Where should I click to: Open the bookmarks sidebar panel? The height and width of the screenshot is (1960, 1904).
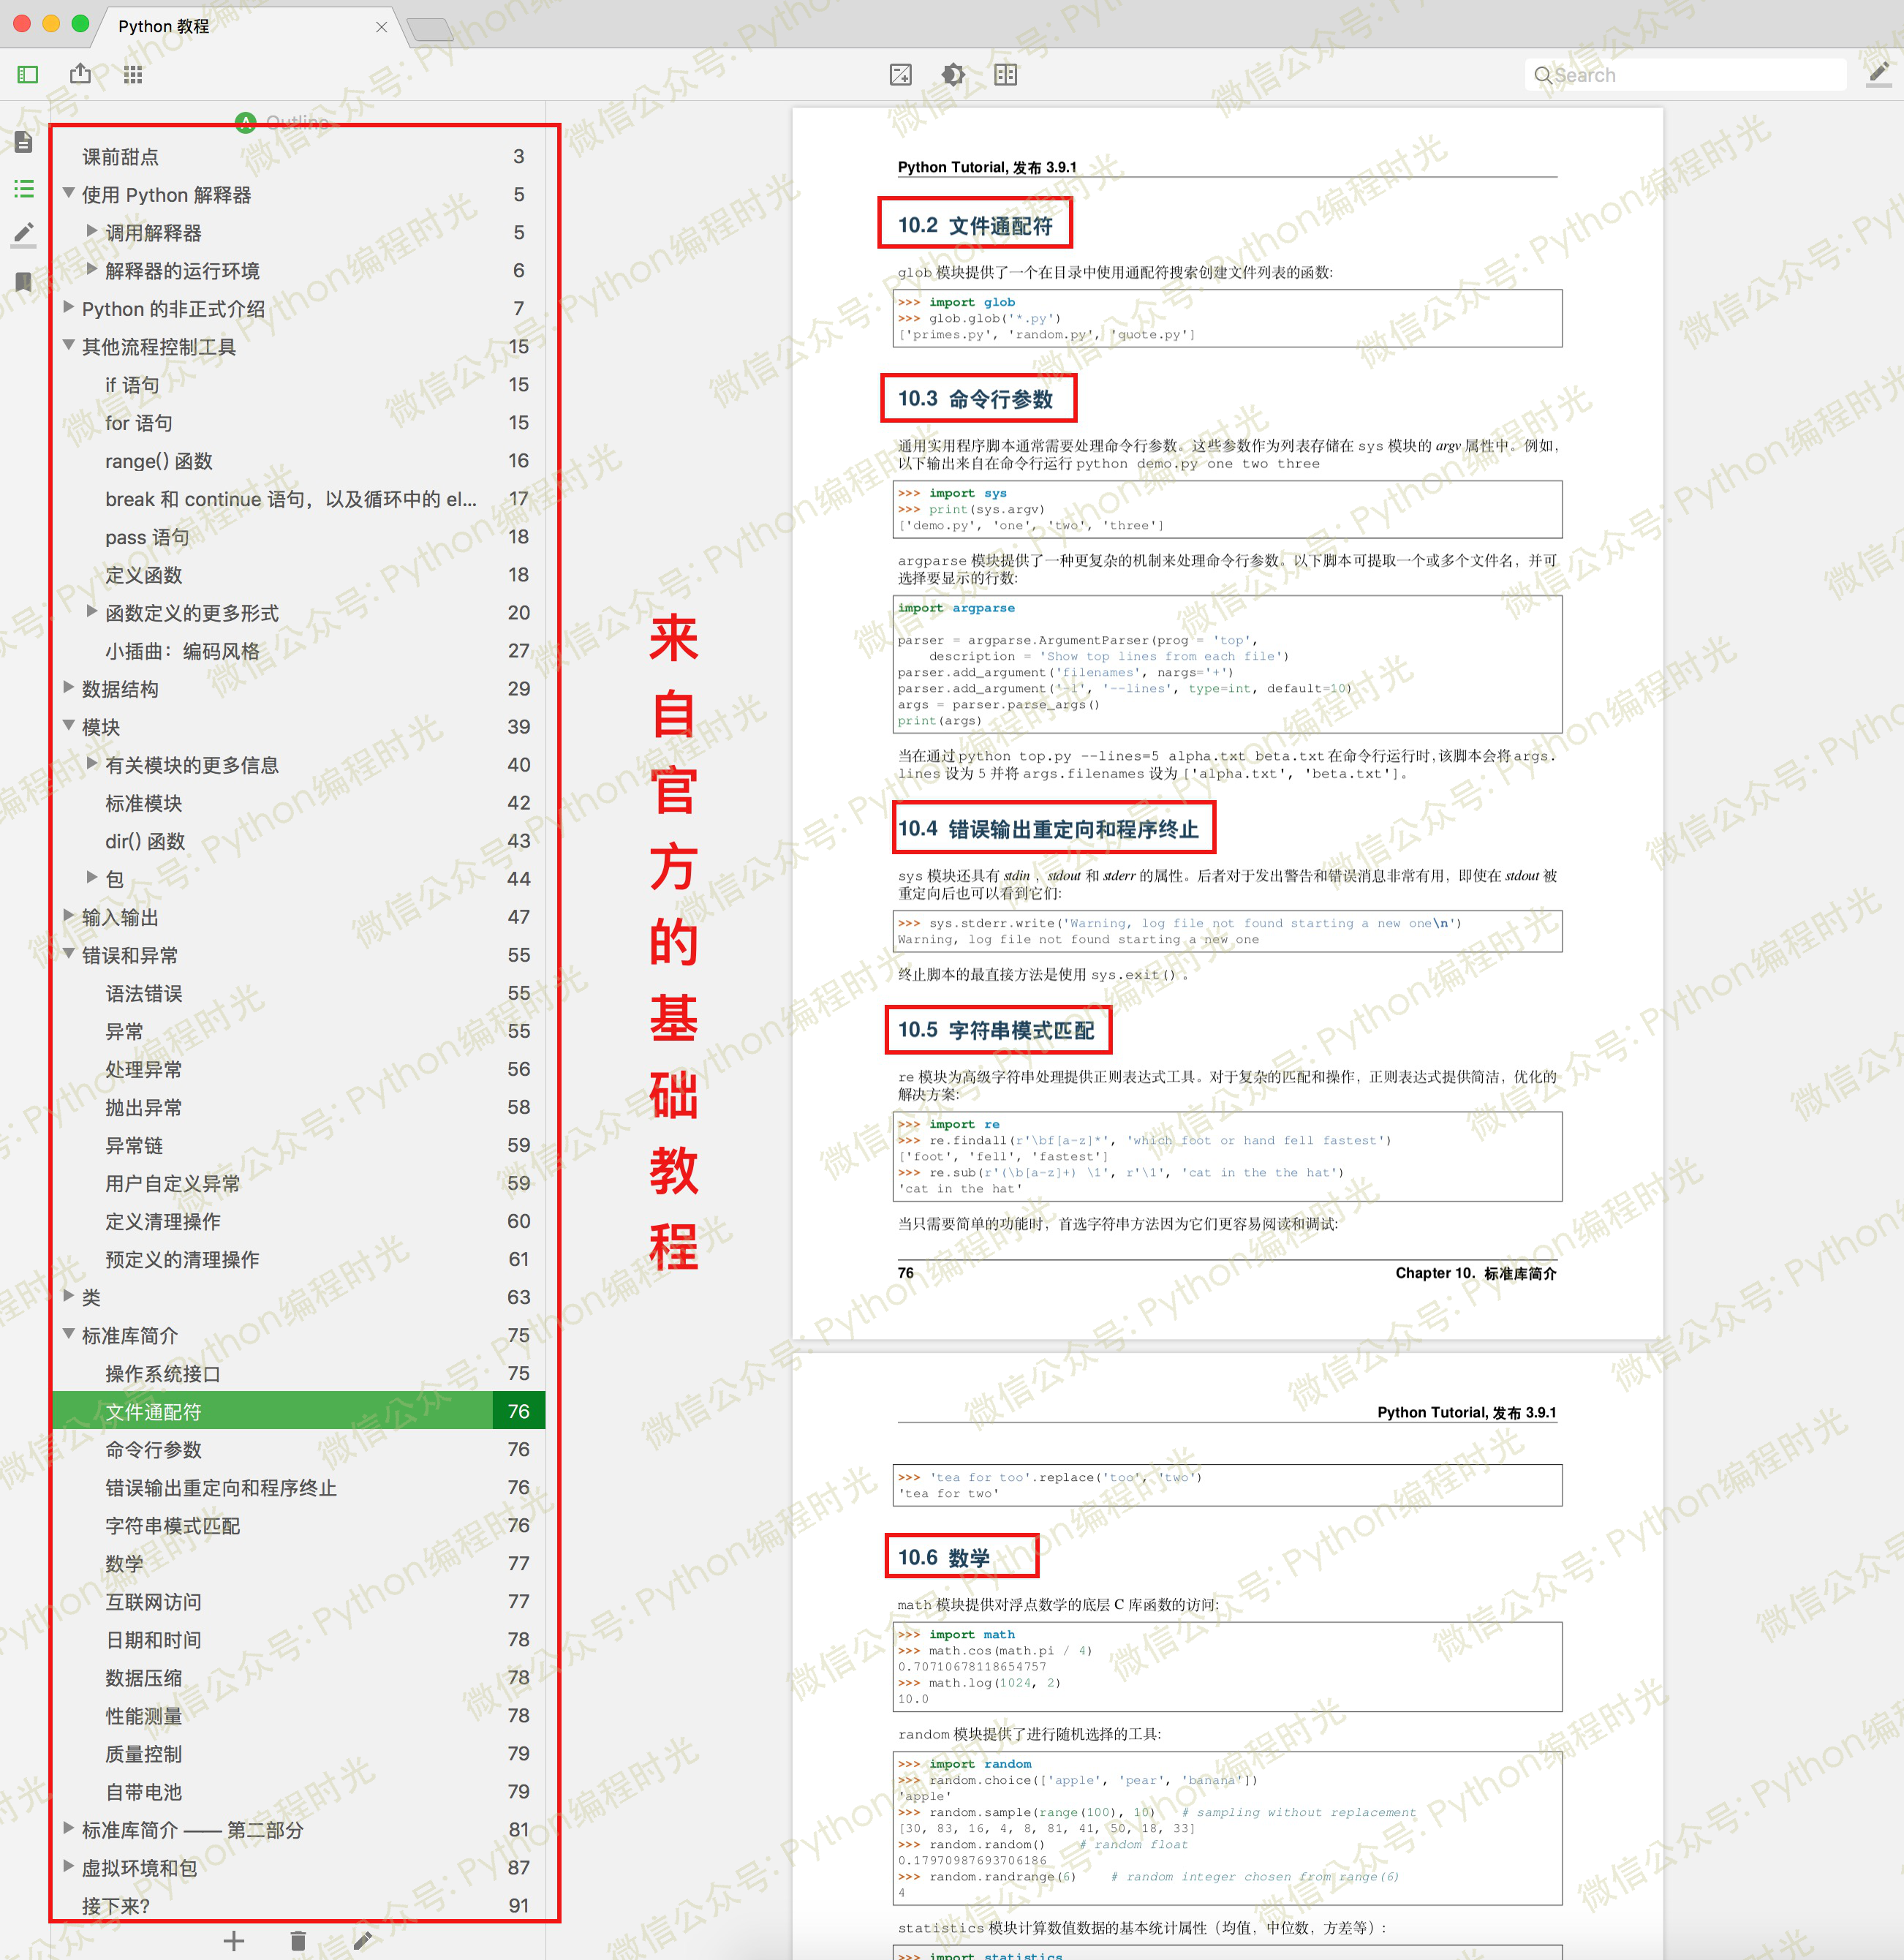24,282
